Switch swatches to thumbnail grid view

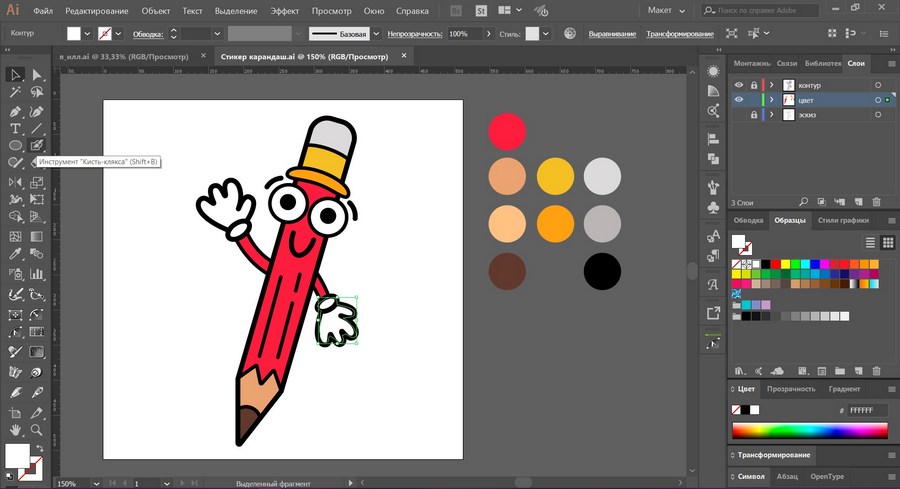888,243
